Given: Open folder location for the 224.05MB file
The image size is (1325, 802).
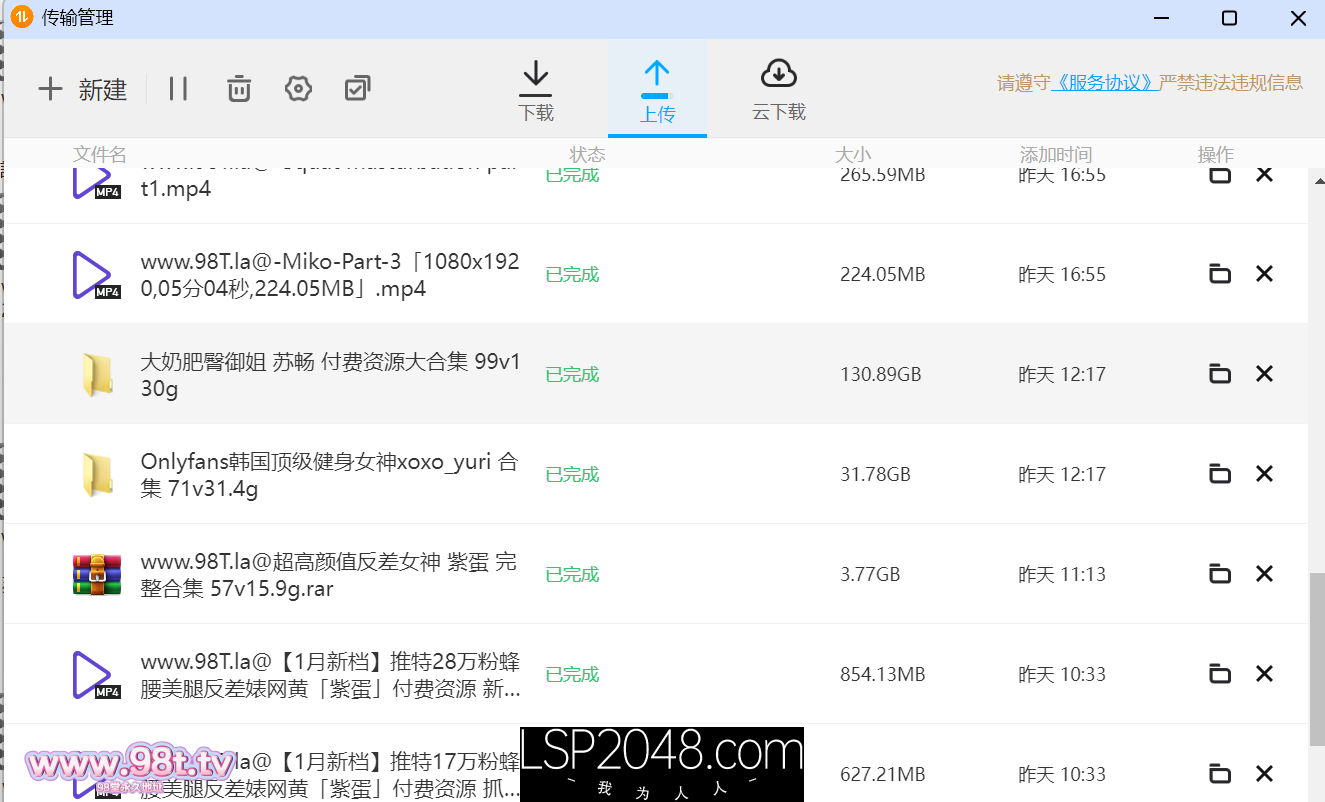Looking at the screenshot, I should pos(1219,274).
